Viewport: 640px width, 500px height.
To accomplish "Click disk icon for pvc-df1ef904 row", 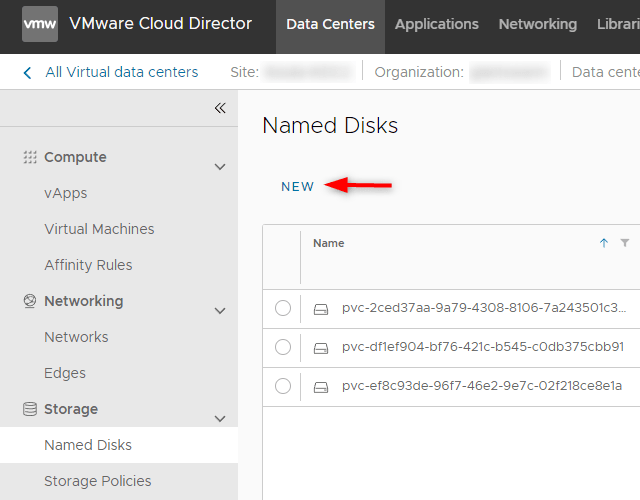I will coord(321,348).
